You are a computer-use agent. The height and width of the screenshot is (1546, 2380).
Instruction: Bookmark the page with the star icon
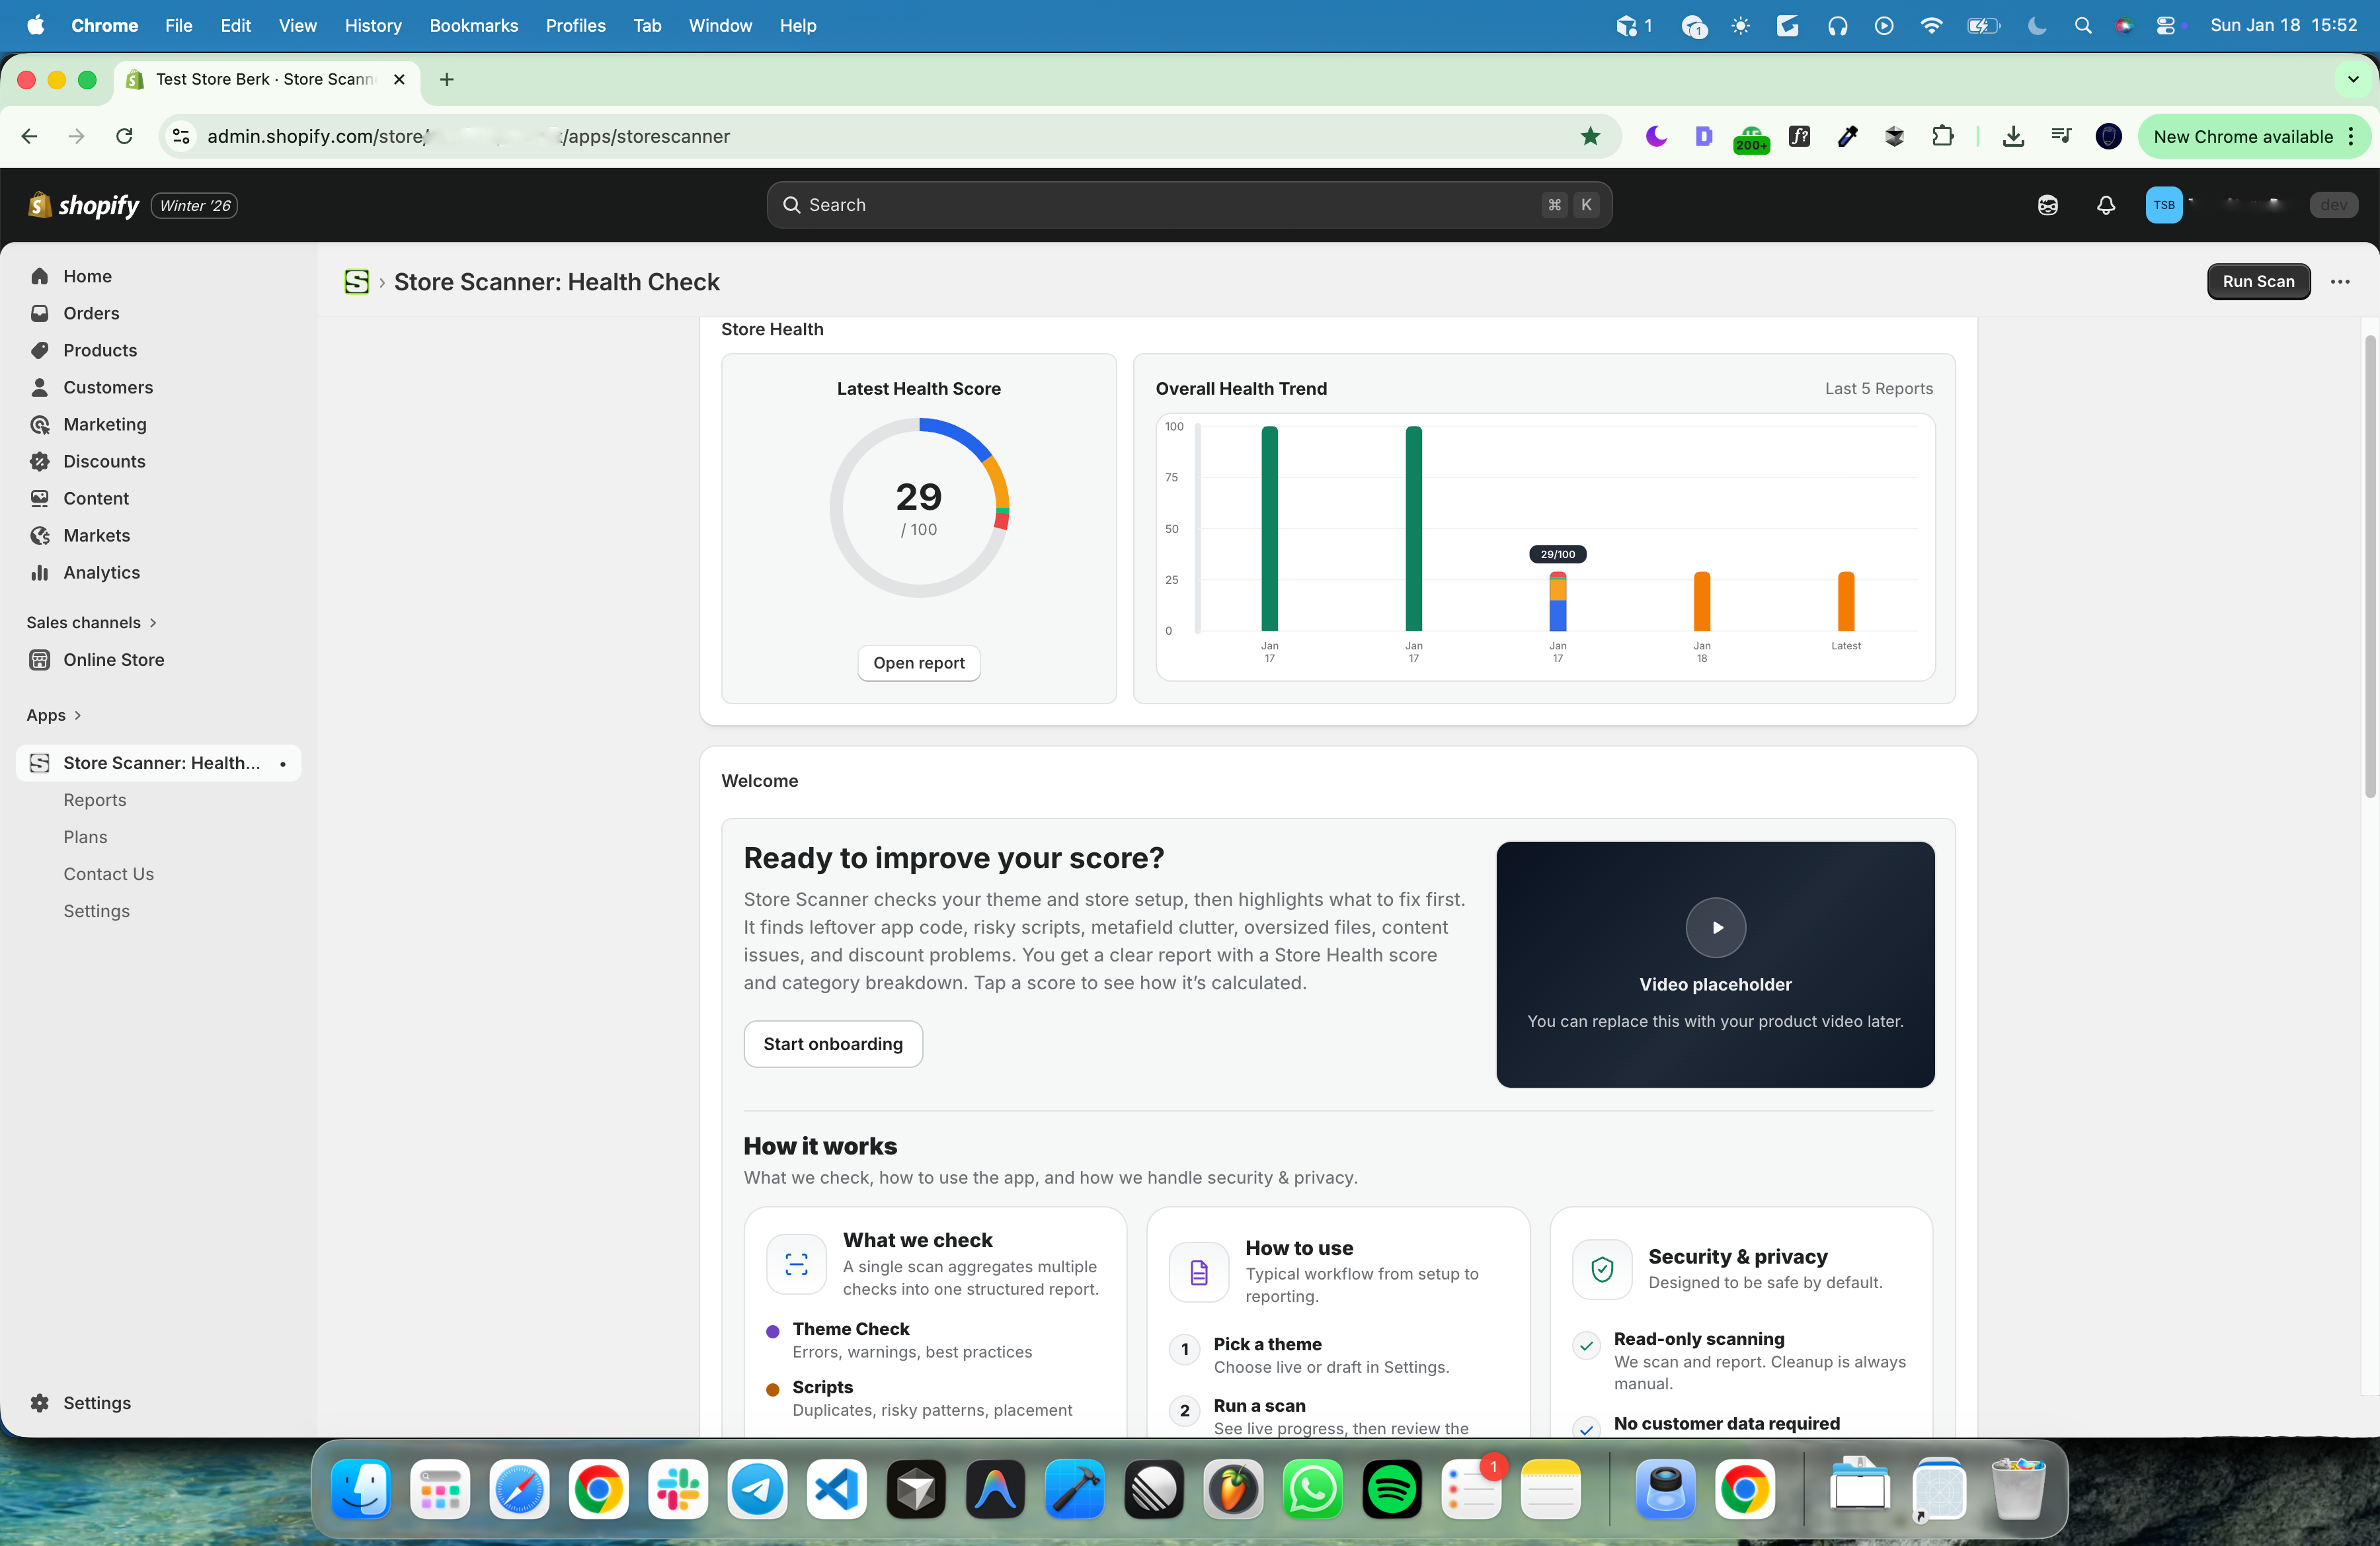pos(1590,136)
